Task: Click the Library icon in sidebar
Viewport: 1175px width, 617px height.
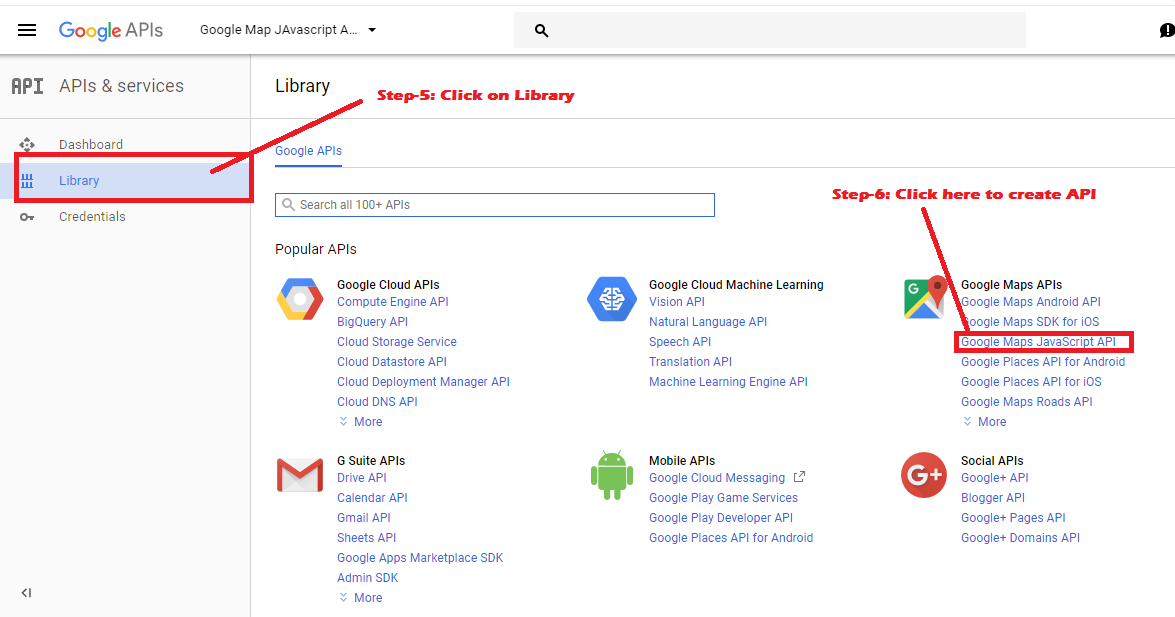Action: click(27, 181)
